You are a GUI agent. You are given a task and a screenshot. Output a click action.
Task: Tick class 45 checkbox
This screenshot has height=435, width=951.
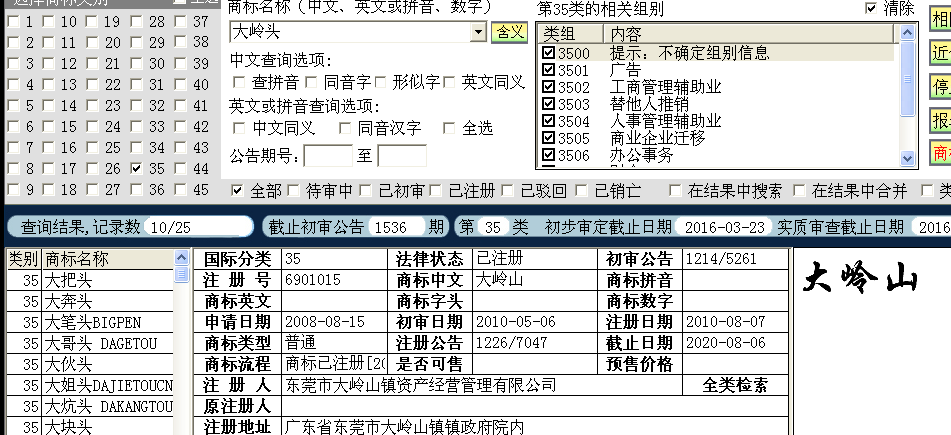tap(181, 190)
